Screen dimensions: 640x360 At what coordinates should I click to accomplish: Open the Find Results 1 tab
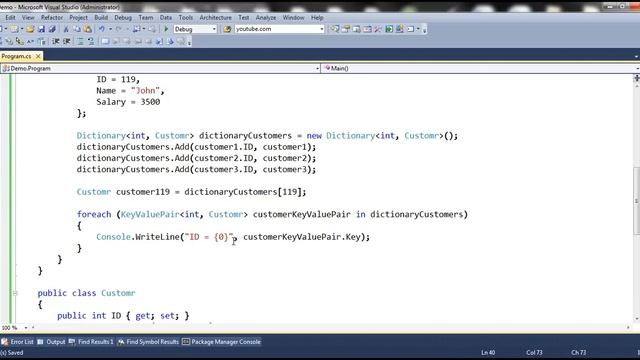tap(91, 342)
